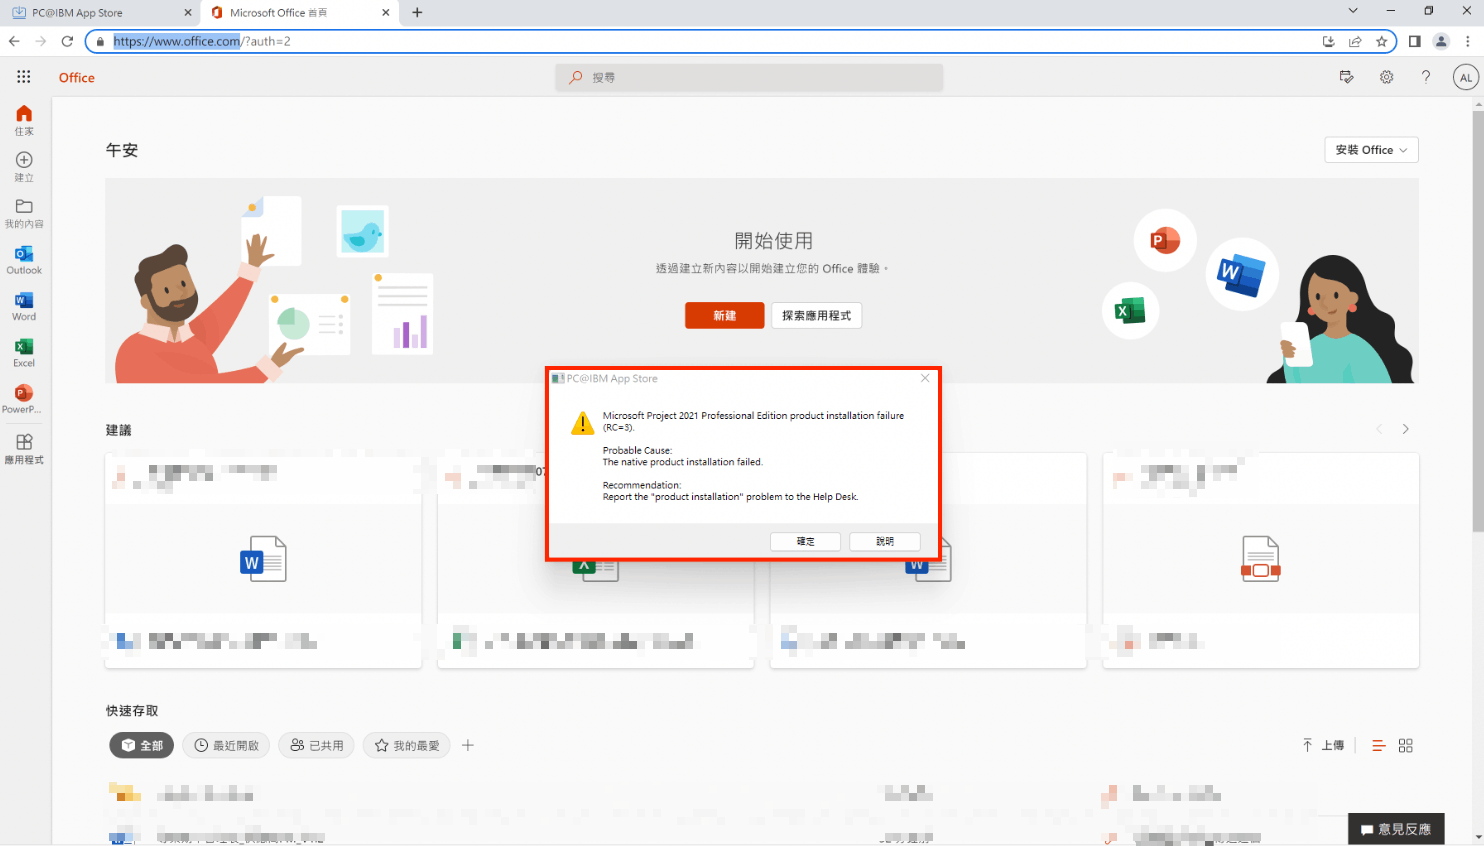Open the Office app launcher grid
The image size is (1484, 846).
click(x=24, y=77)
